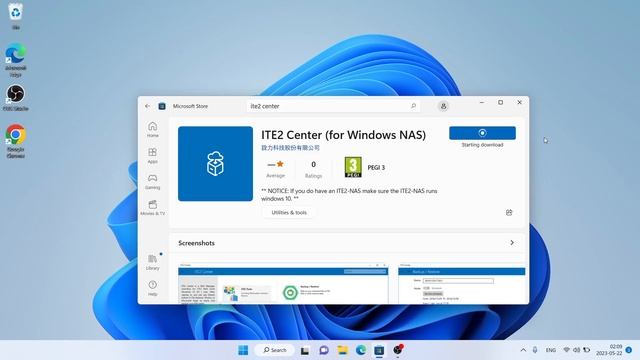Open Task View on the taskbar
Screen dimensions: 640x360
click(305, 350)
